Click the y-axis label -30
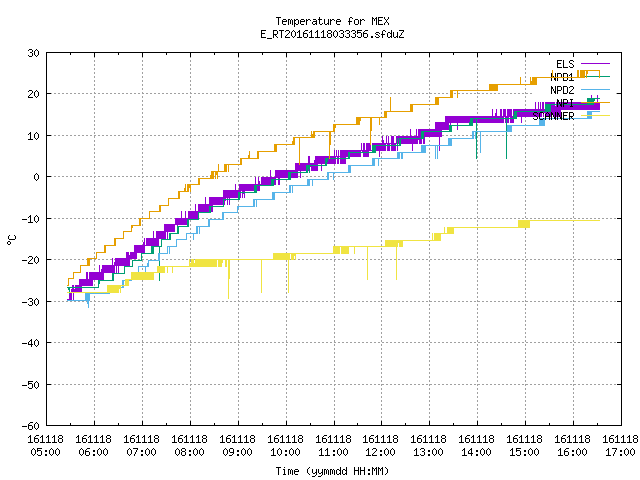 [x=31, y=302]
